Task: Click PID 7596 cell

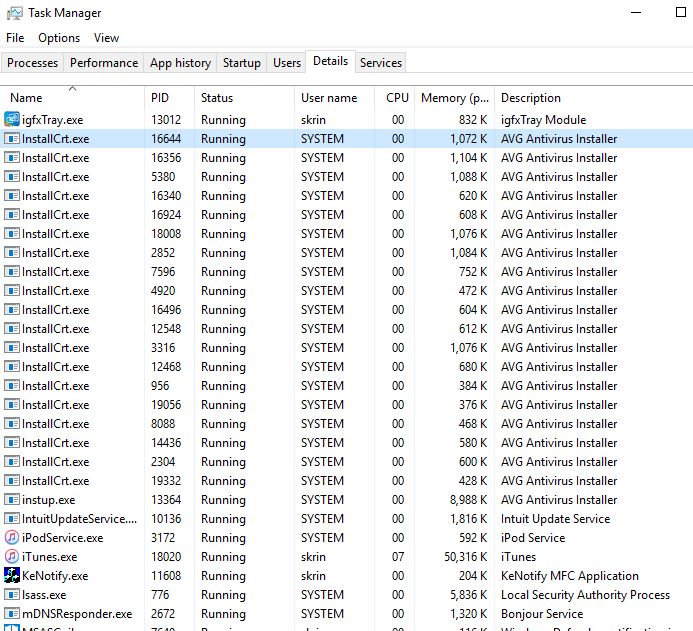Action: (163, 272)
